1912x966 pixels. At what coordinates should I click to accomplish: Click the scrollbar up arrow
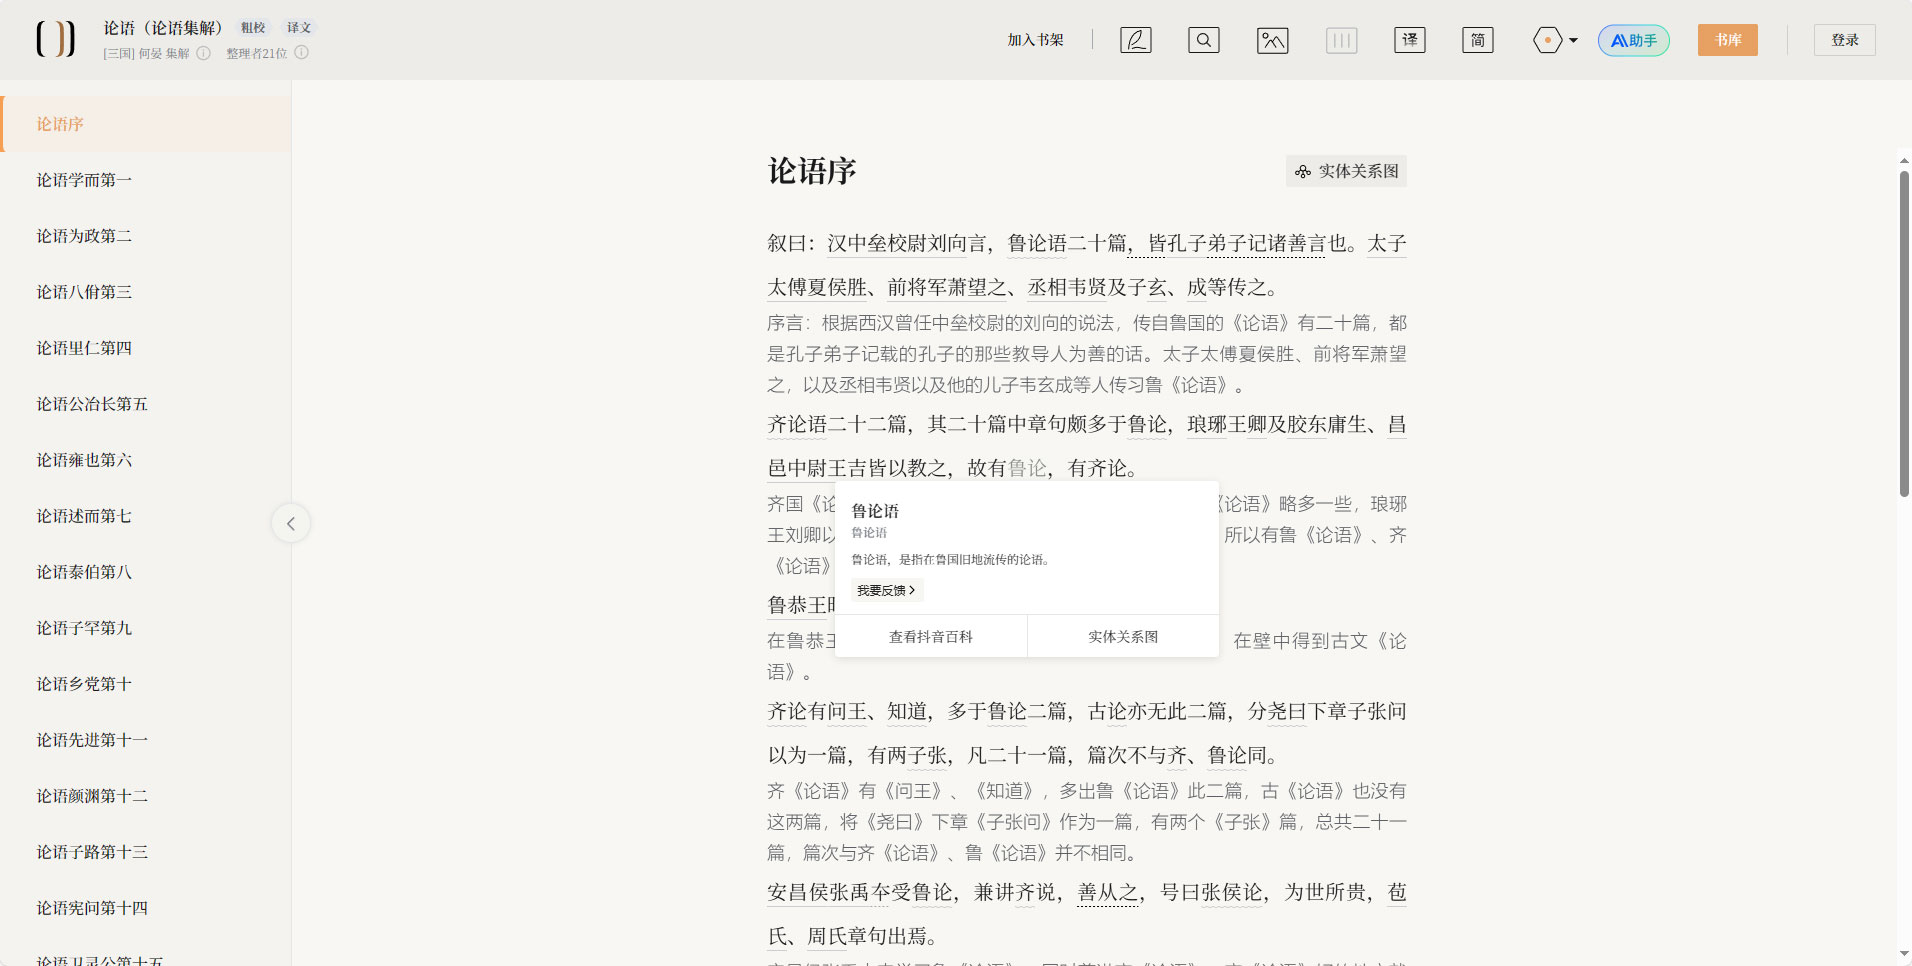coord(1904,160)
